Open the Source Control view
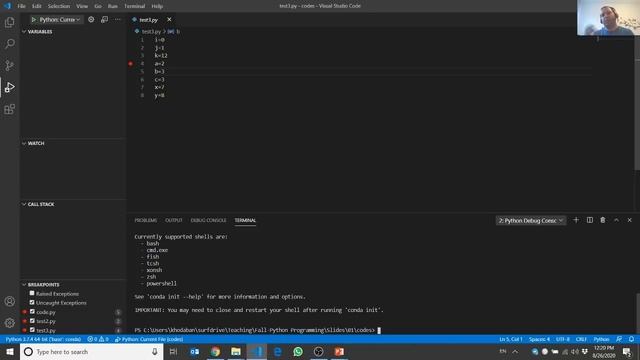The height and width of the screenshot is (360, 640). click(x=9, y=65)
